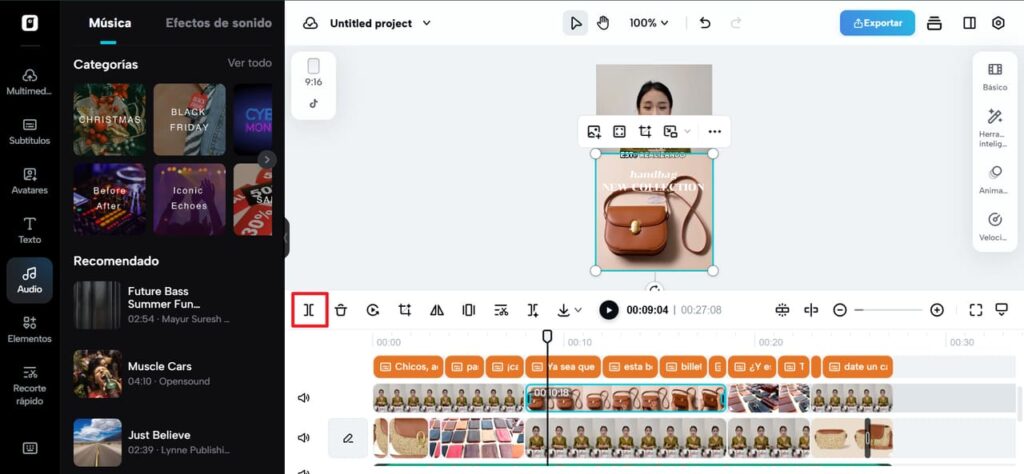Open the Elementos panel in sidebar
Viewport: 1024px width, 474px height.
(x=30, y=329)
